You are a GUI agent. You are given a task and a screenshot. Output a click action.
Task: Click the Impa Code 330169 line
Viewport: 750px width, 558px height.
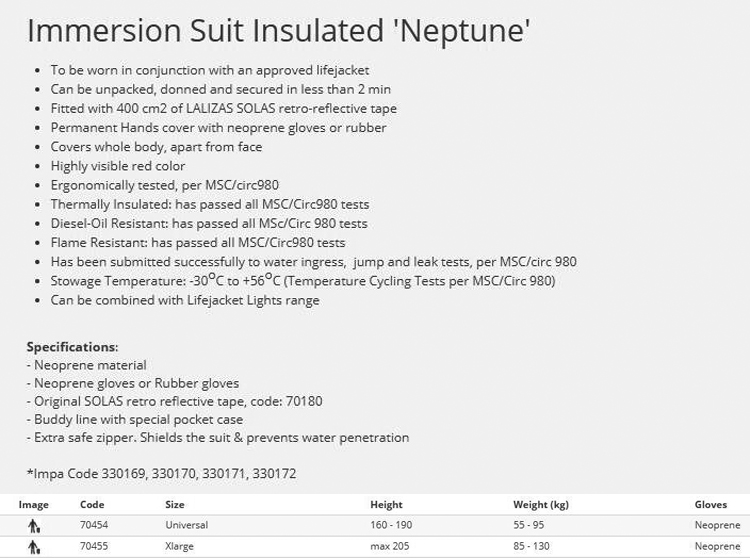[162, 474]
